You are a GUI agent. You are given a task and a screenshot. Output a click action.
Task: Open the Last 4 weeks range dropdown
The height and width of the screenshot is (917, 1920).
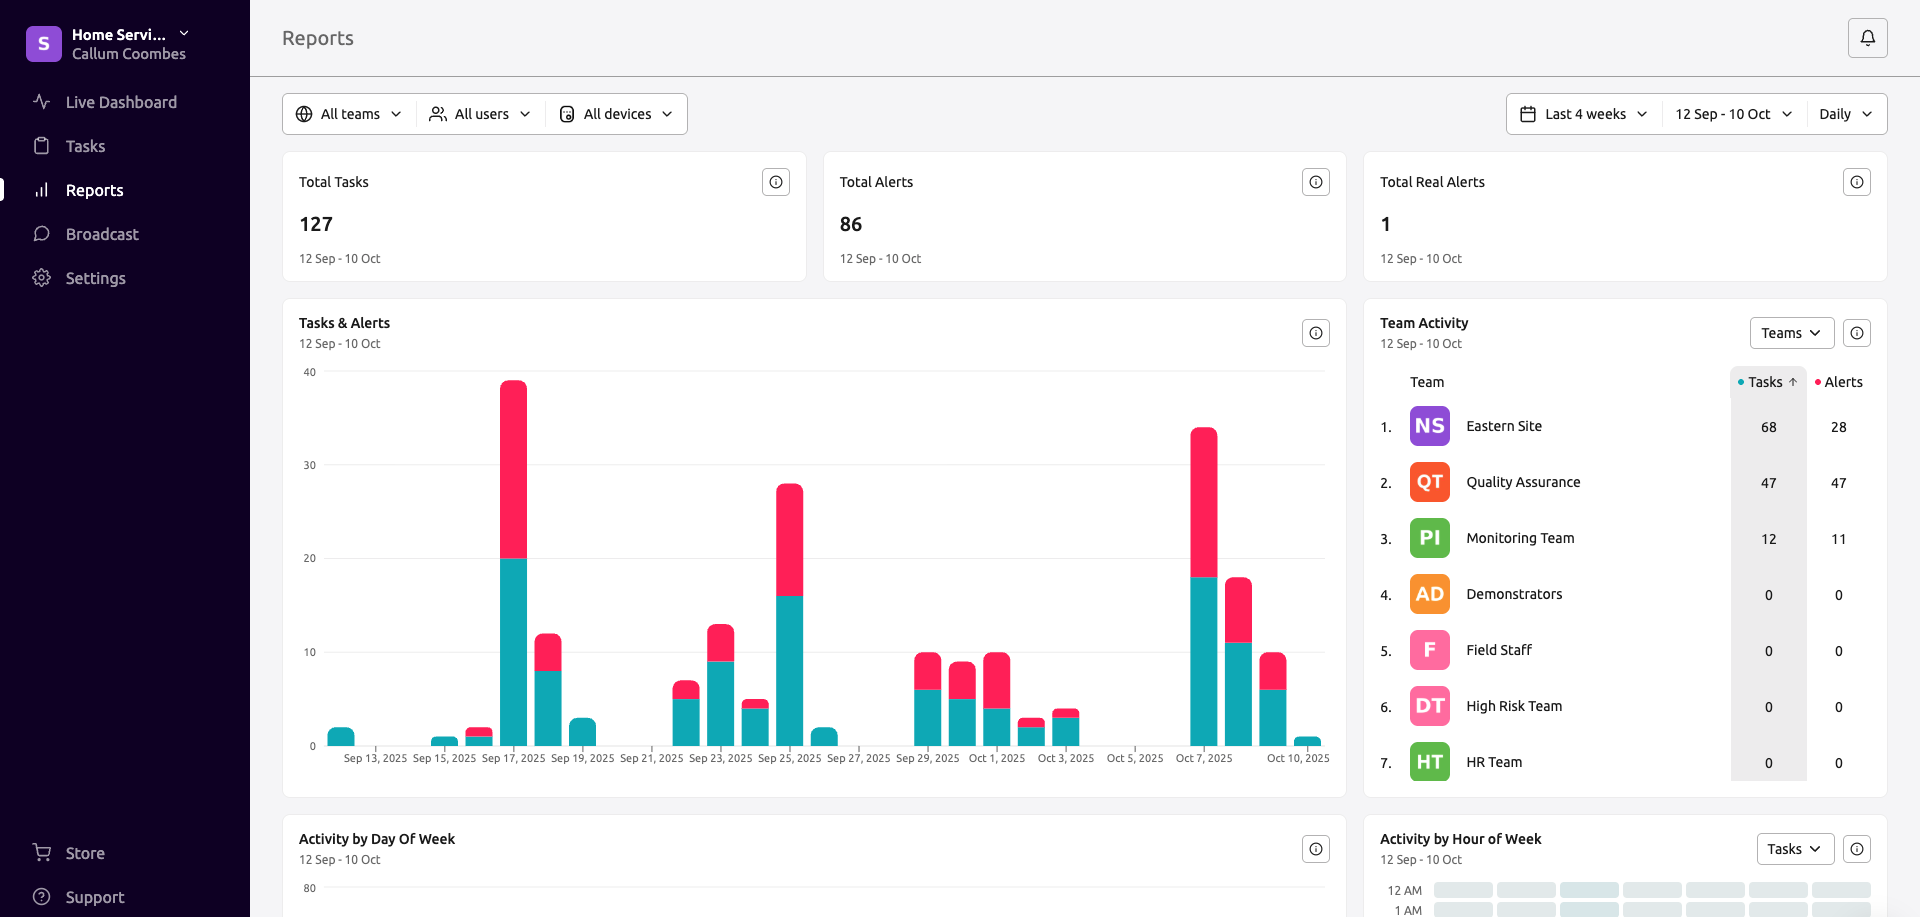click(x=1584, y=114)
